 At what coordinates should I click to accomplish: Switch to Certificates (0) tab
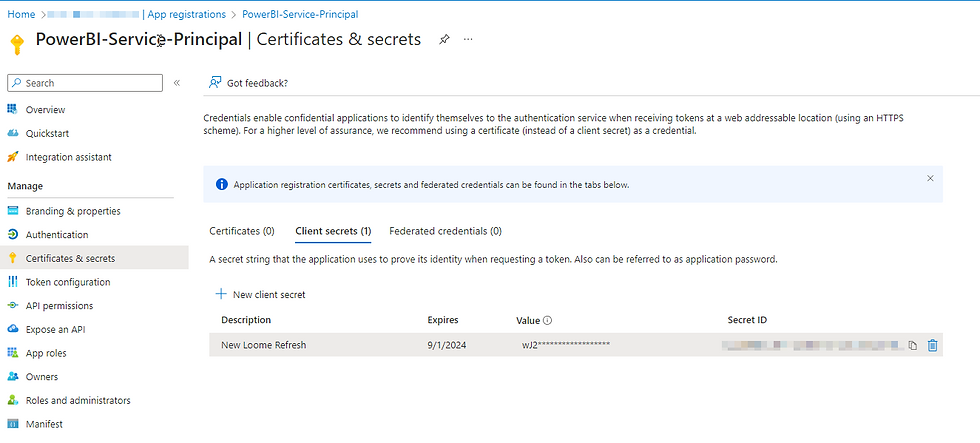[242, 231]
